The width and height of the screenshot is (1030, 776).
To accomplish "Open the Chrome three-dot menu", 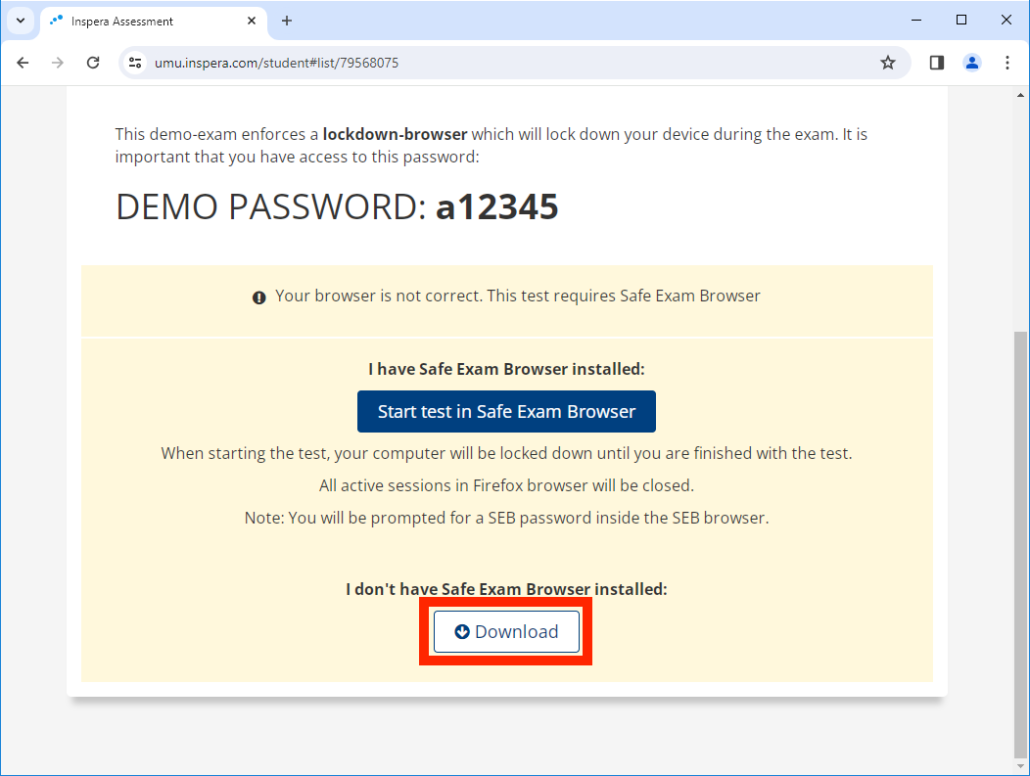I will pyautogui.click(x=1007, y=63).
